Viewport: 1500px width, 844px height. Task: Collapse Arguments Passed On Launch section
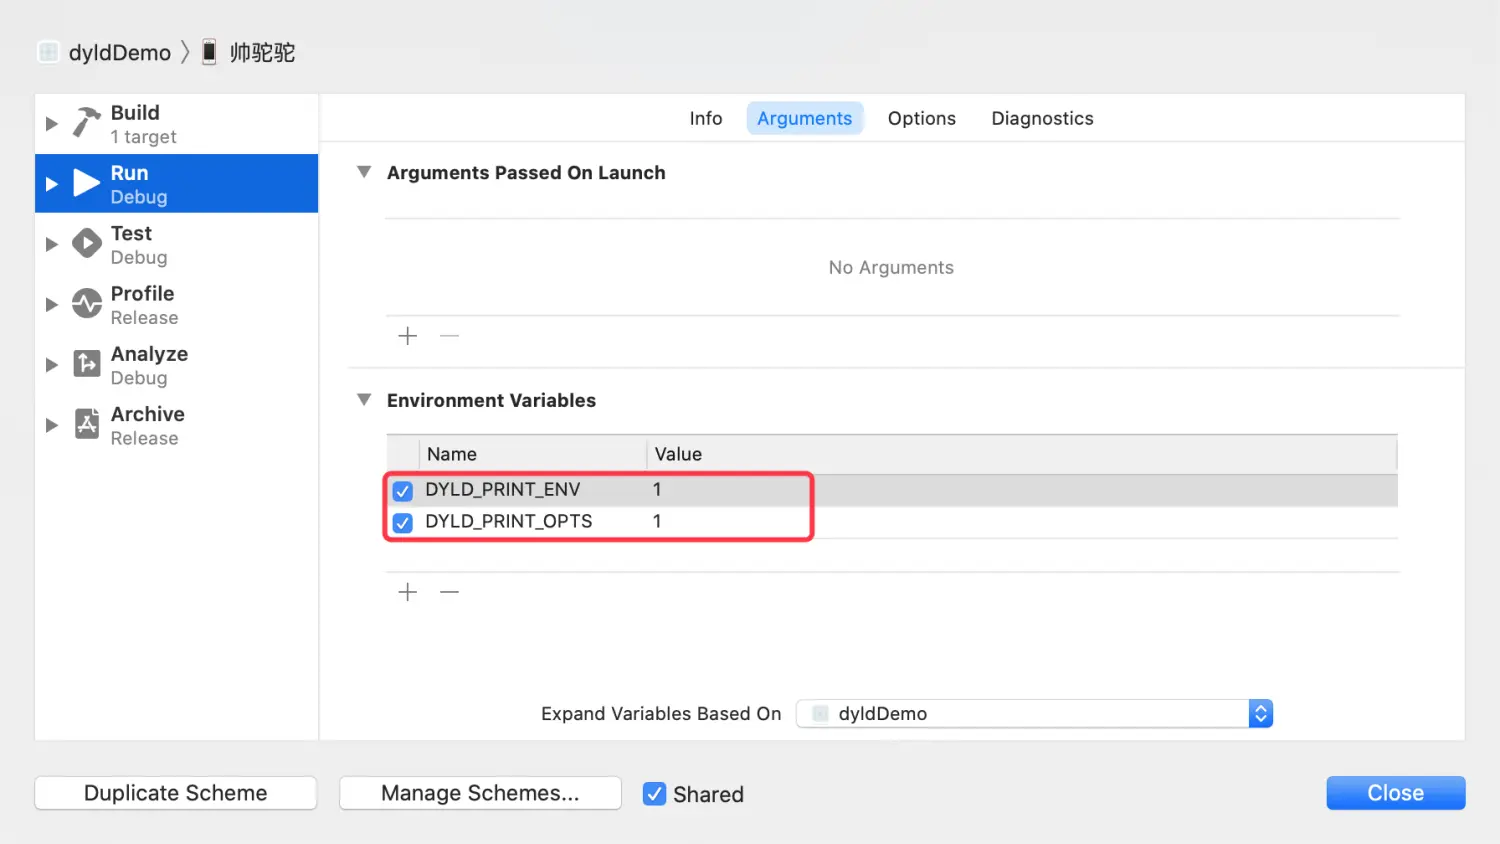point(364,172)
